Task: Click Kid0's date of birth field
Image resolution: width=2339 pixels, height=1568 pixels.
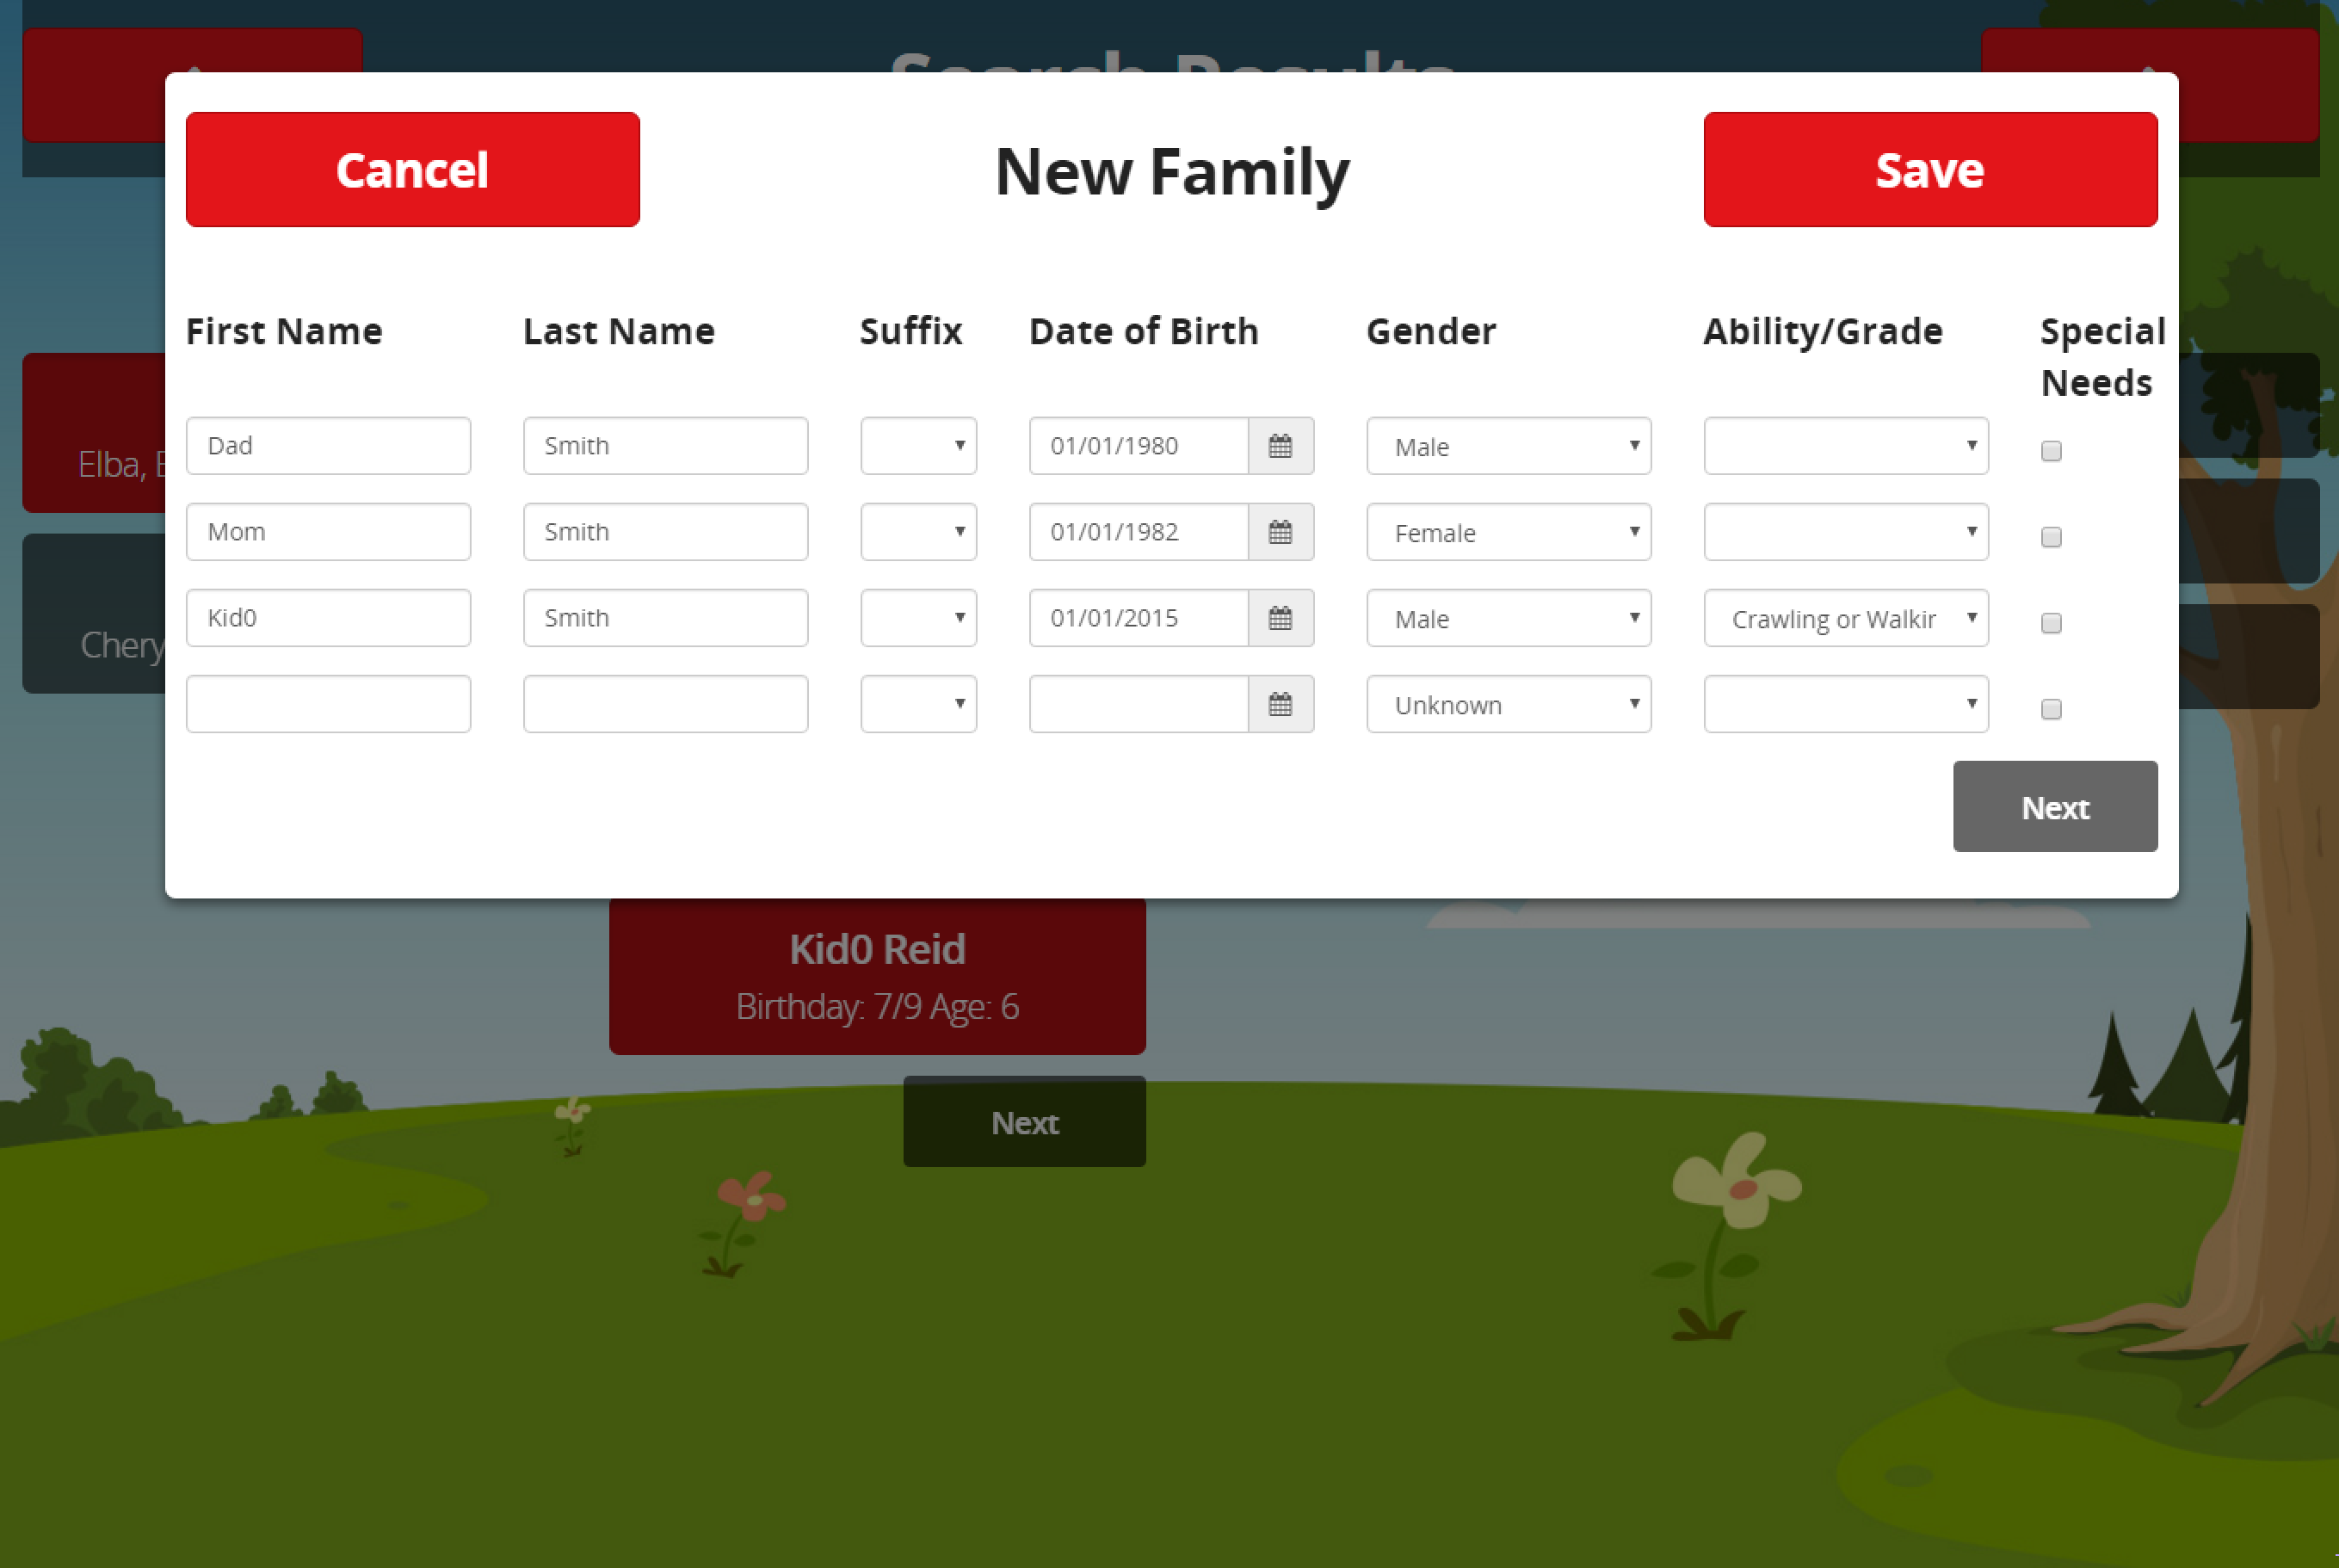Action: pyautogui.click(x=1138, y=618)
